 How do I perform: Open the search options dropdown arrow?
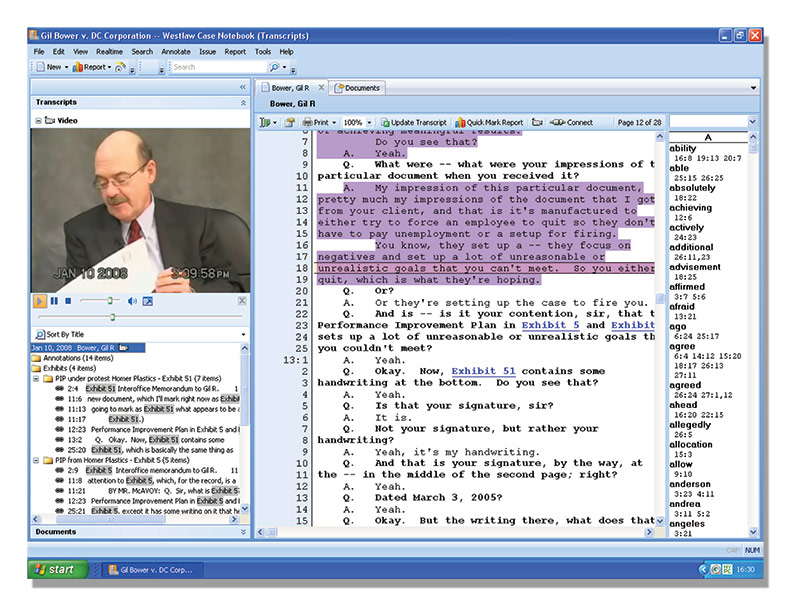pos(284,67)
